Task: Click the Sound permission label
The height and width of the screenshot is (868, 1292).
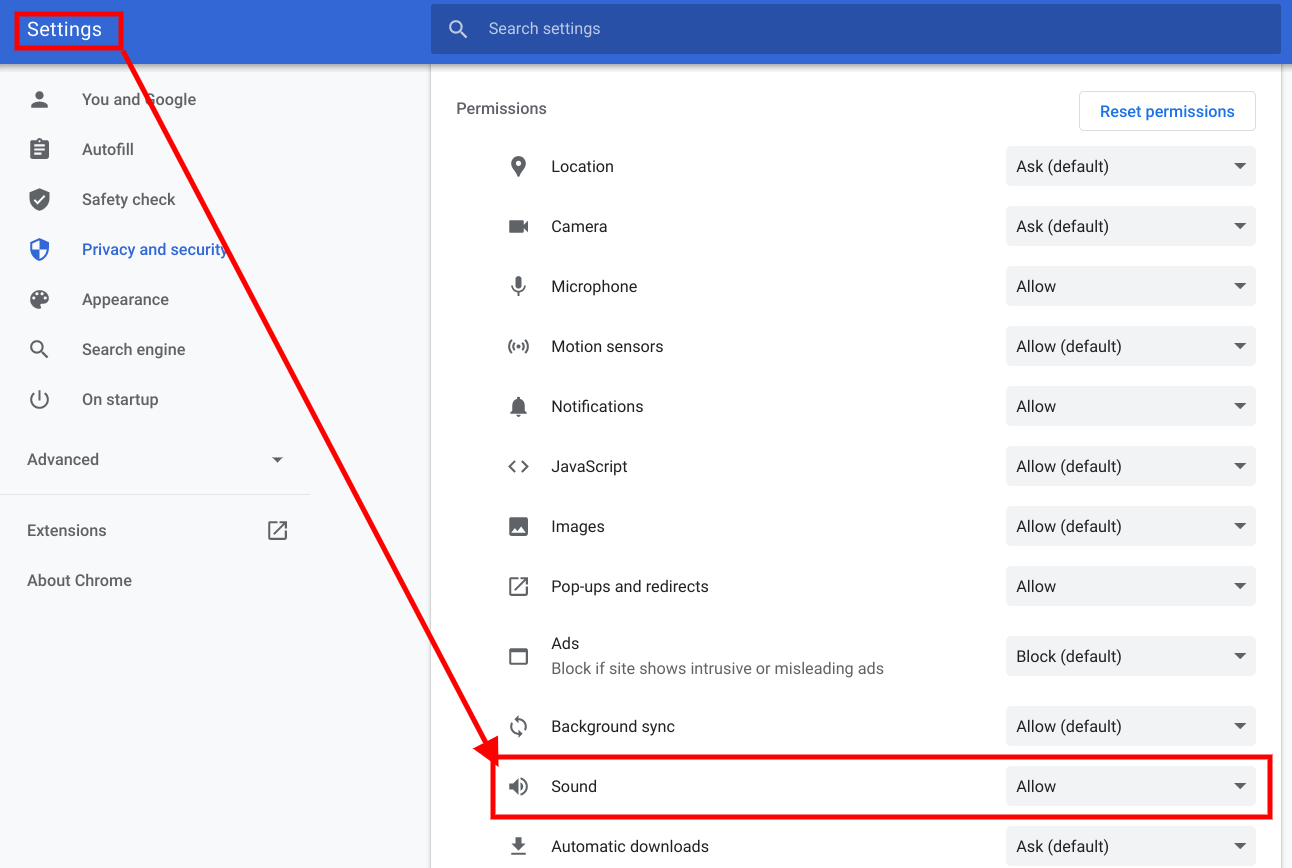Action: coord(574,786)
